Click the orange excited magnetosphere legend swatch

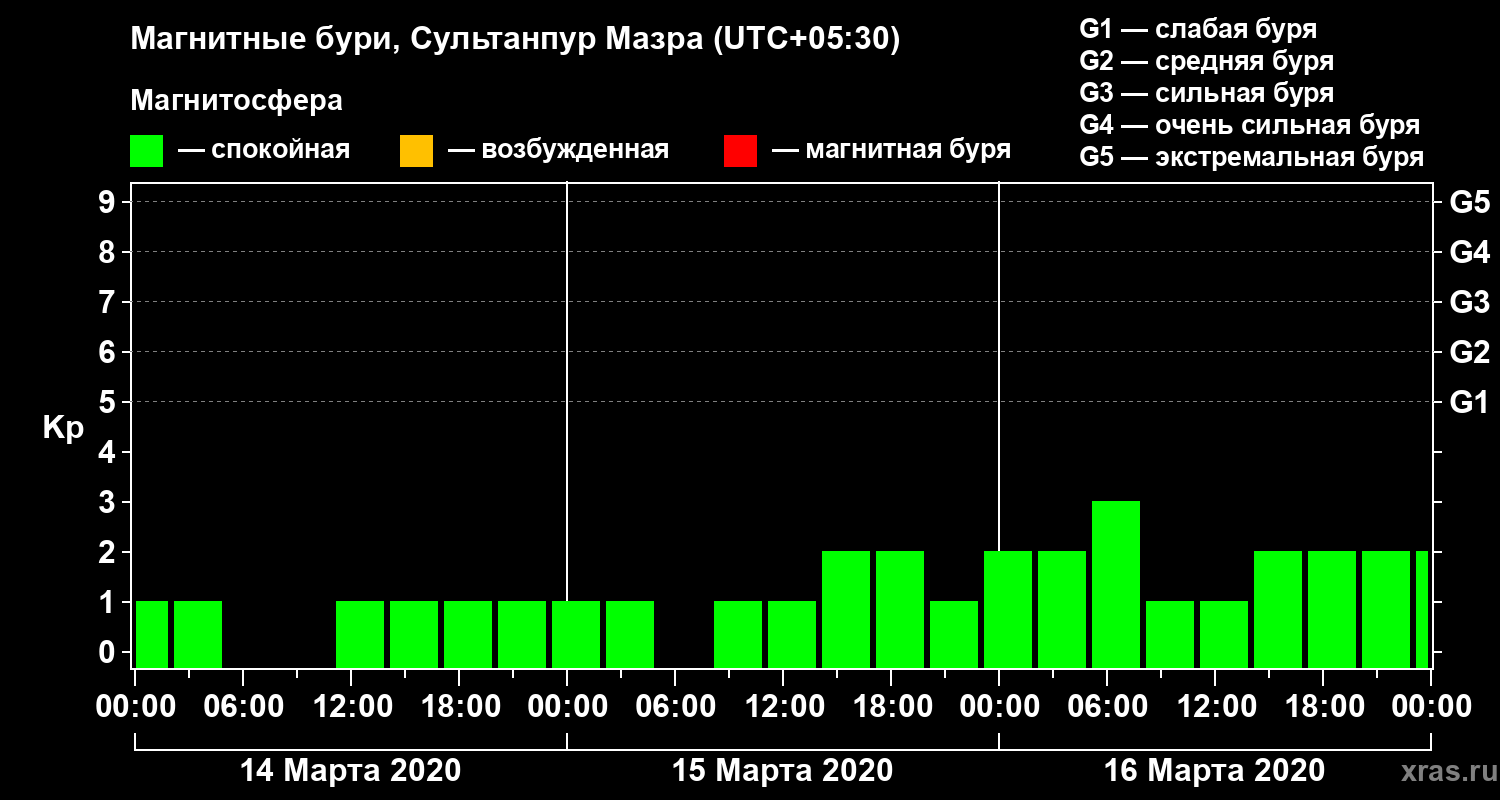[x=416, y=151]
